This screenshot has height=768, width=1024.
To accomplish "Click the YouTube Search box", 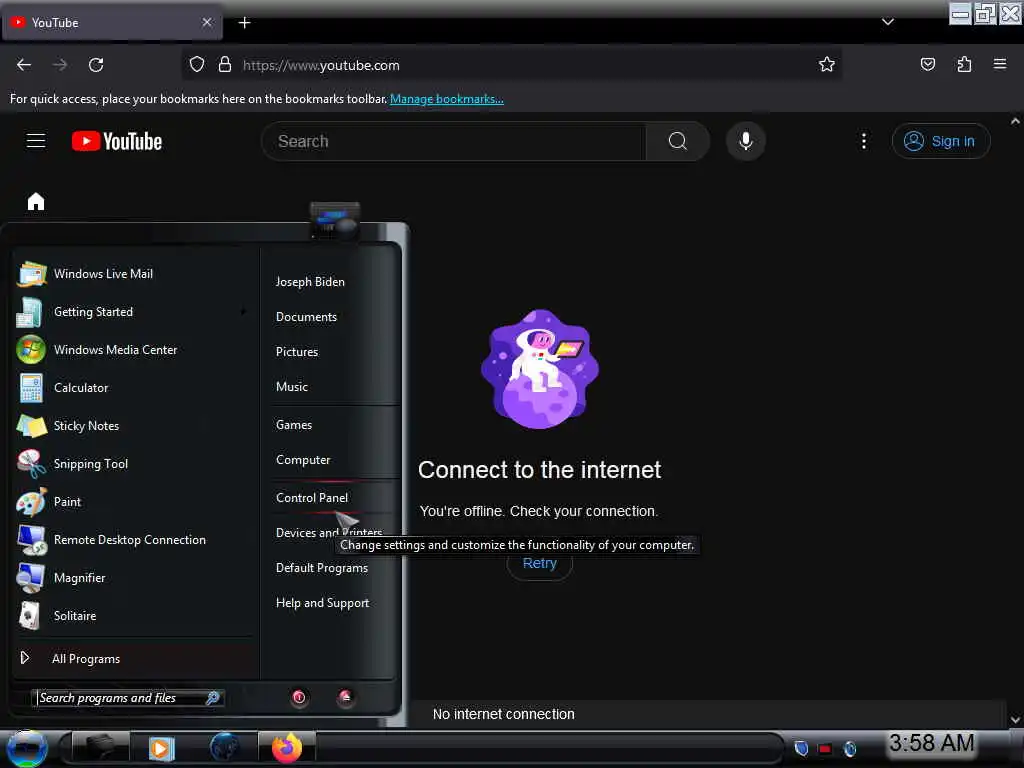I will click(x=454, y=141).
